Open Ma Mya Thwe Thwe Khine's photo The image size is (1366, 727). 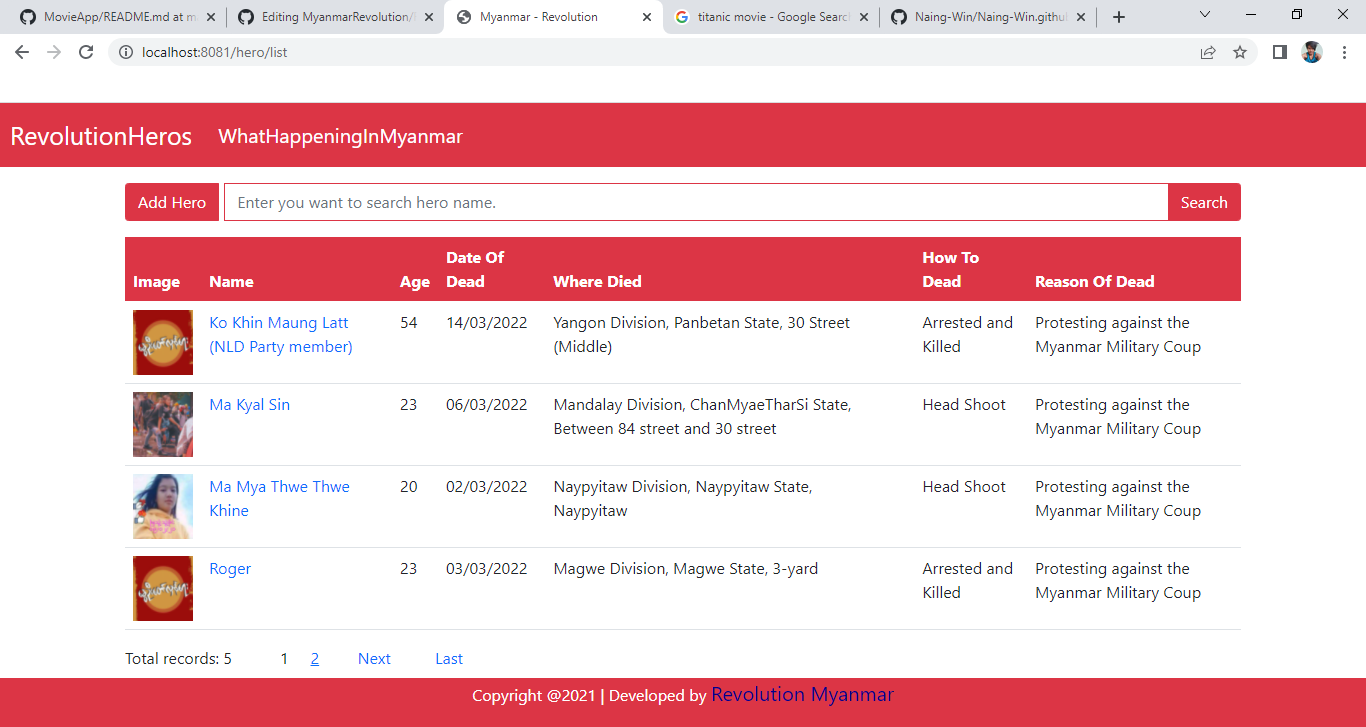[162, 506]
